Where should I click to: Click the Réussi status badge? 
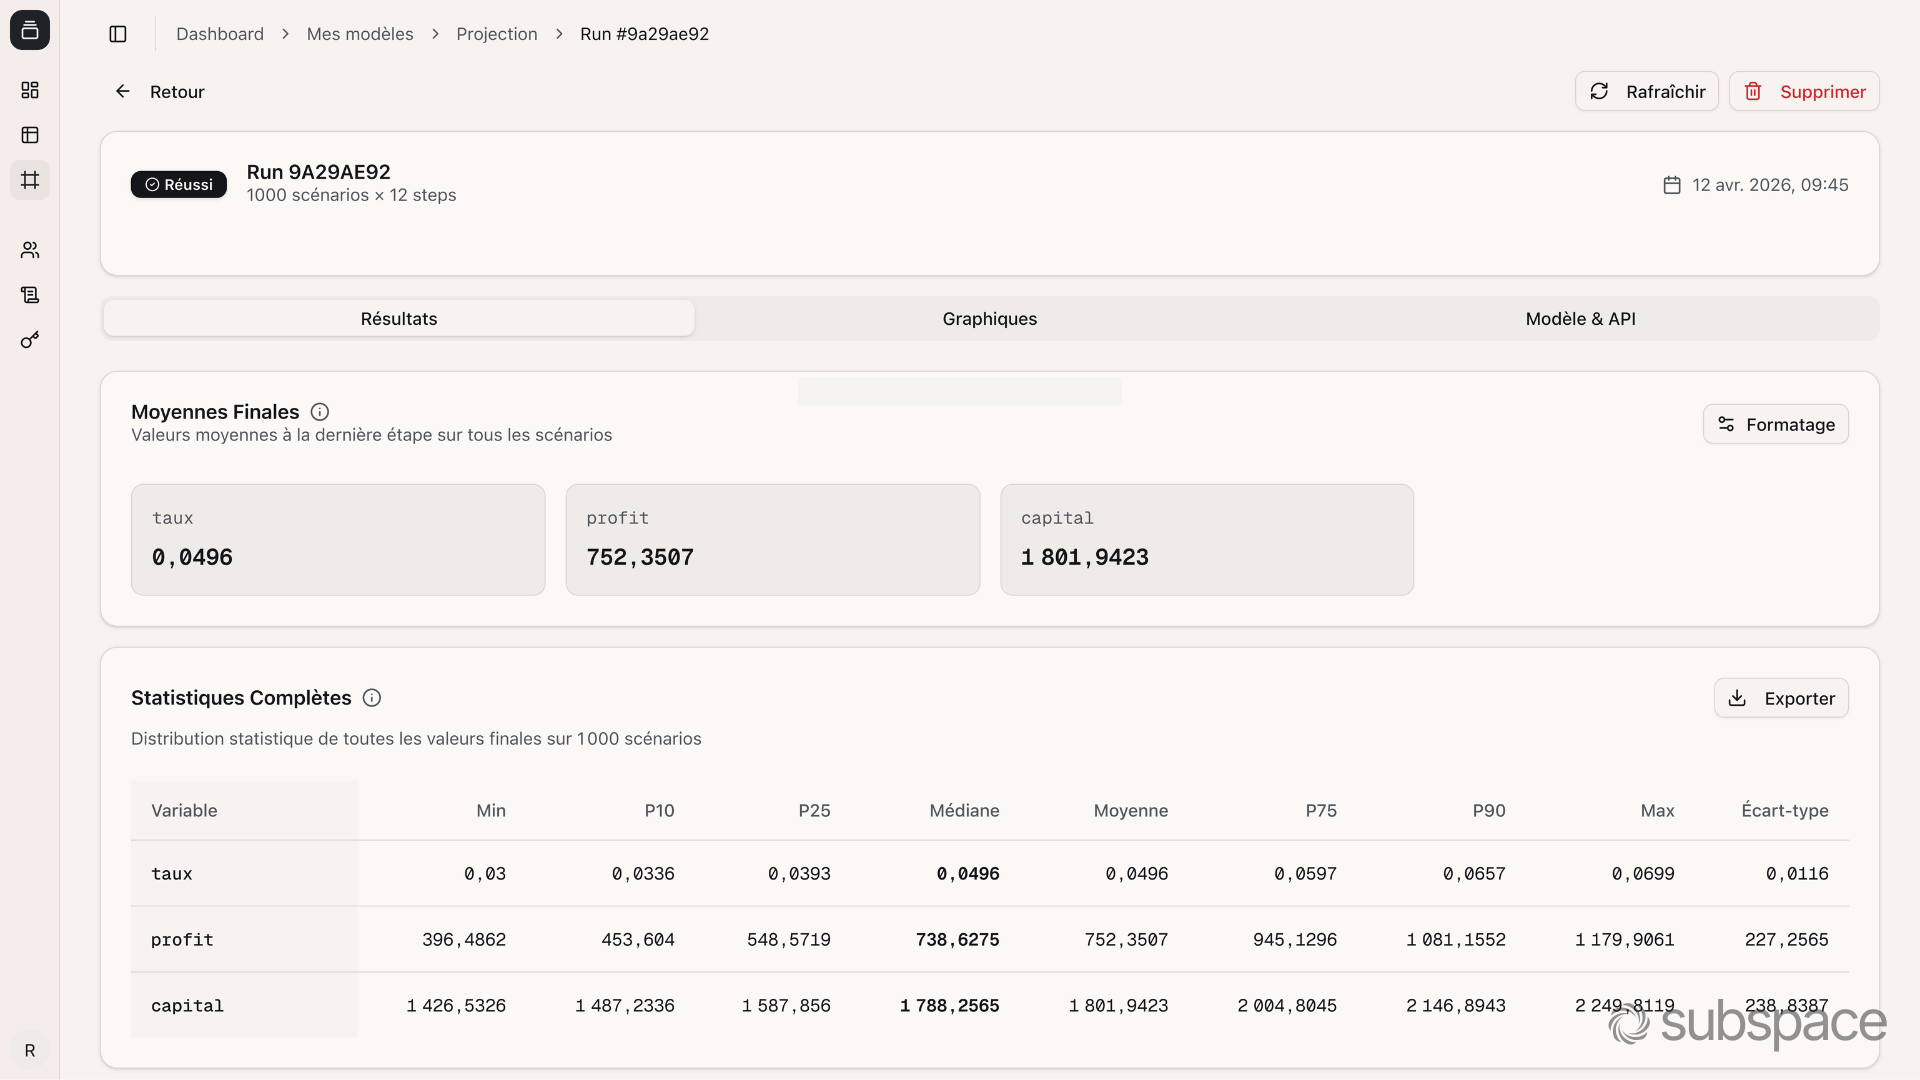click(x=178, y=184)
